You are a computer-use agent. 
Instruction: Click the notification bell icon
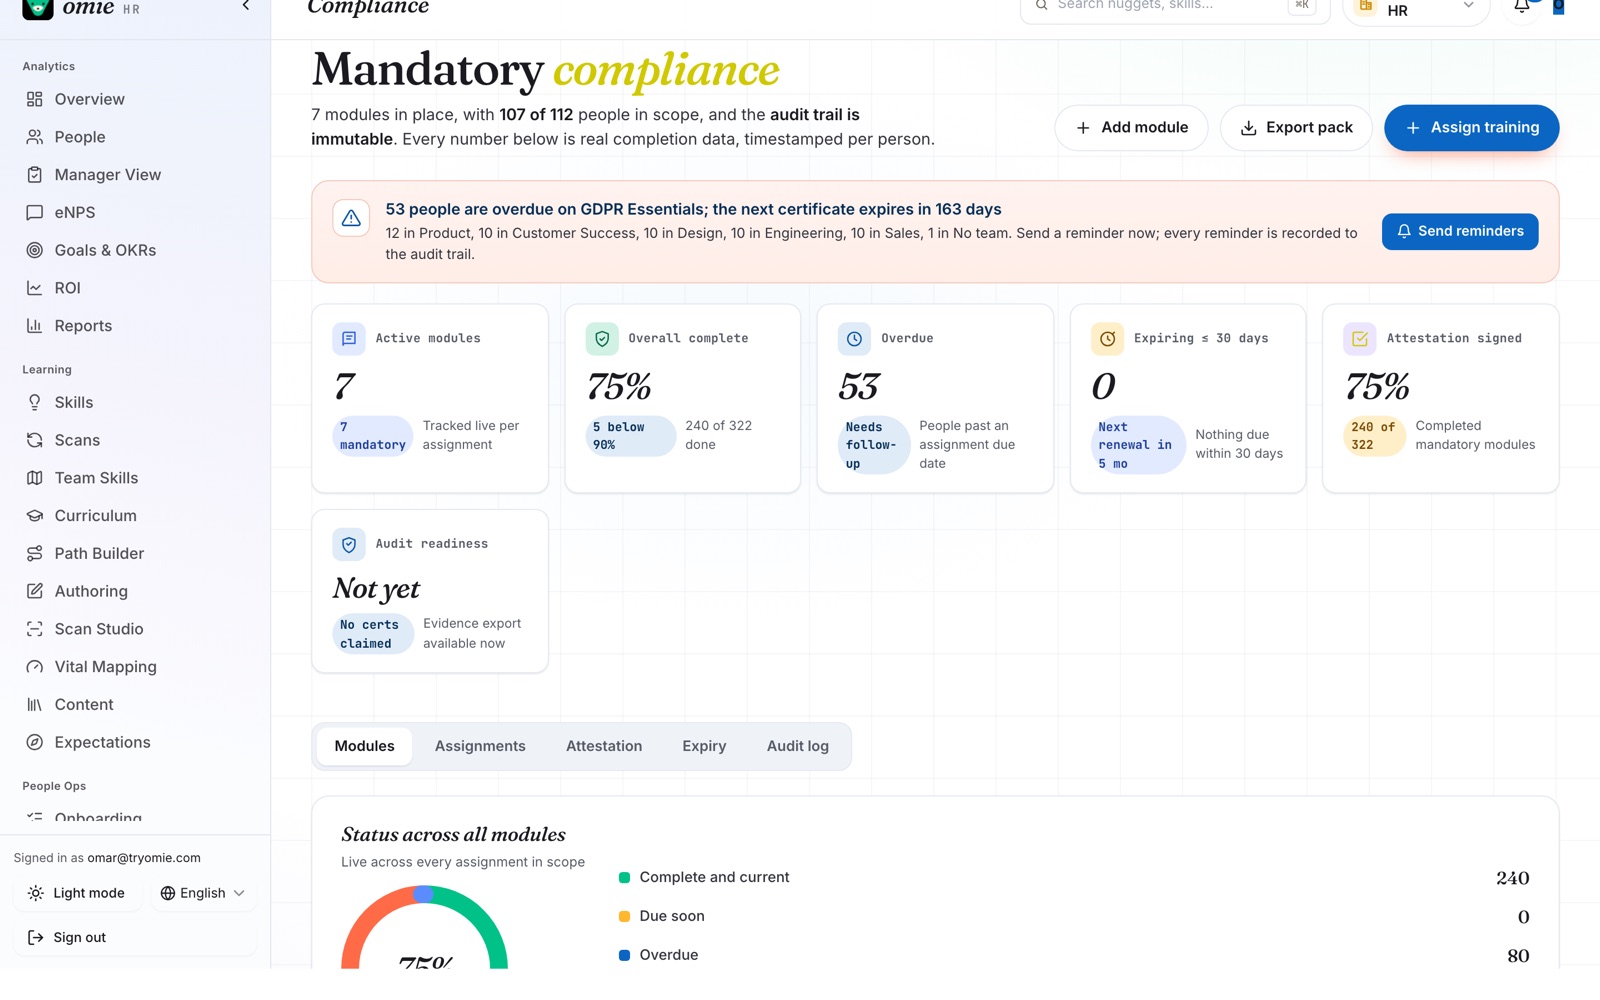[x=1521, y=6]
